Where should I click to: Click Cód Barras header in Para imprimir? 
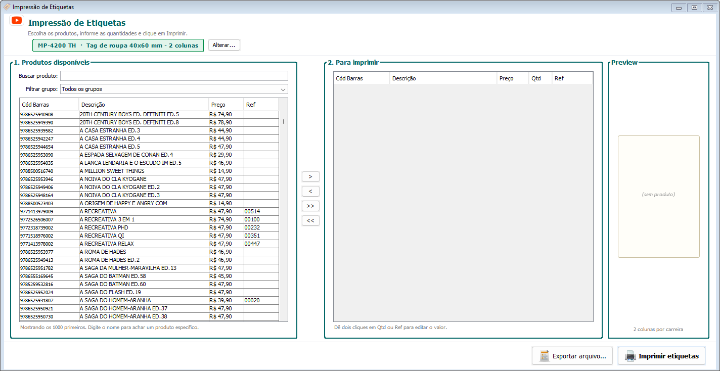click(362, 78)
